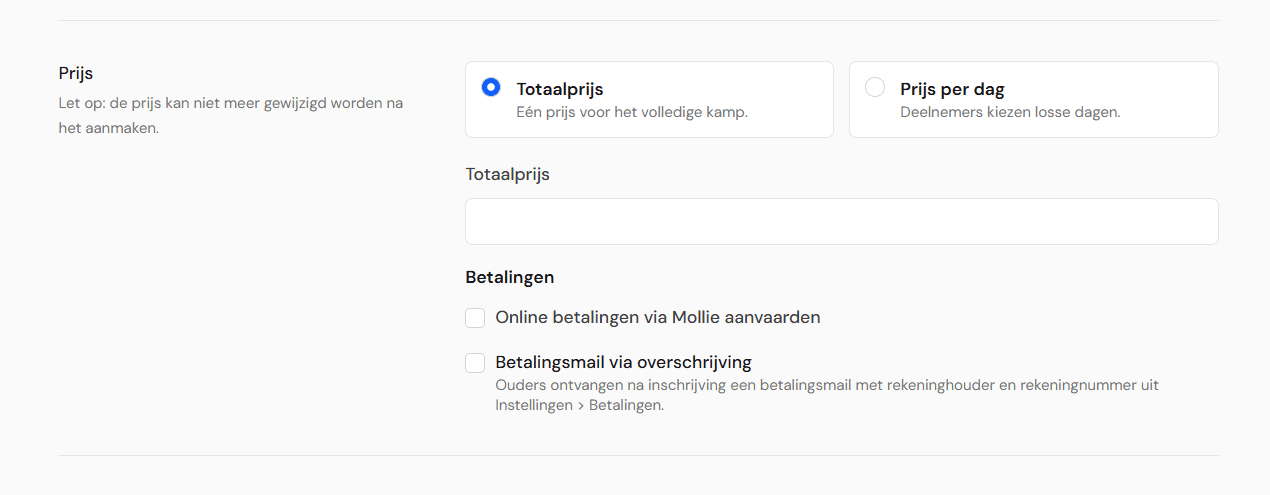This screenshot has height=495, width=1270.
Task: Click the Totaalprijs label above the input
Action: pos(508,174)
